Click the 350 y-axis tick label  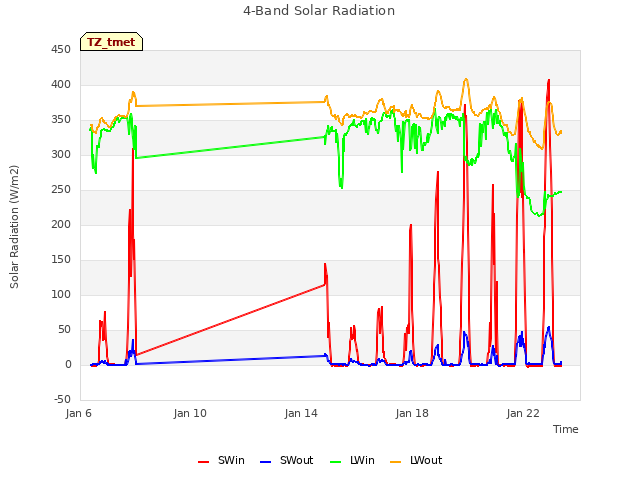click(61, 120)
